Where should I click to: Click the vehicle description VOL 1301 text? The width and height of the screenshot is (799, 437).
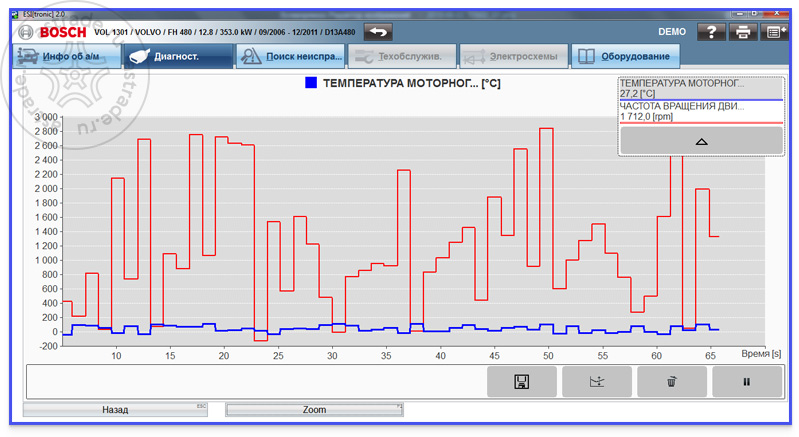(225, 32)
